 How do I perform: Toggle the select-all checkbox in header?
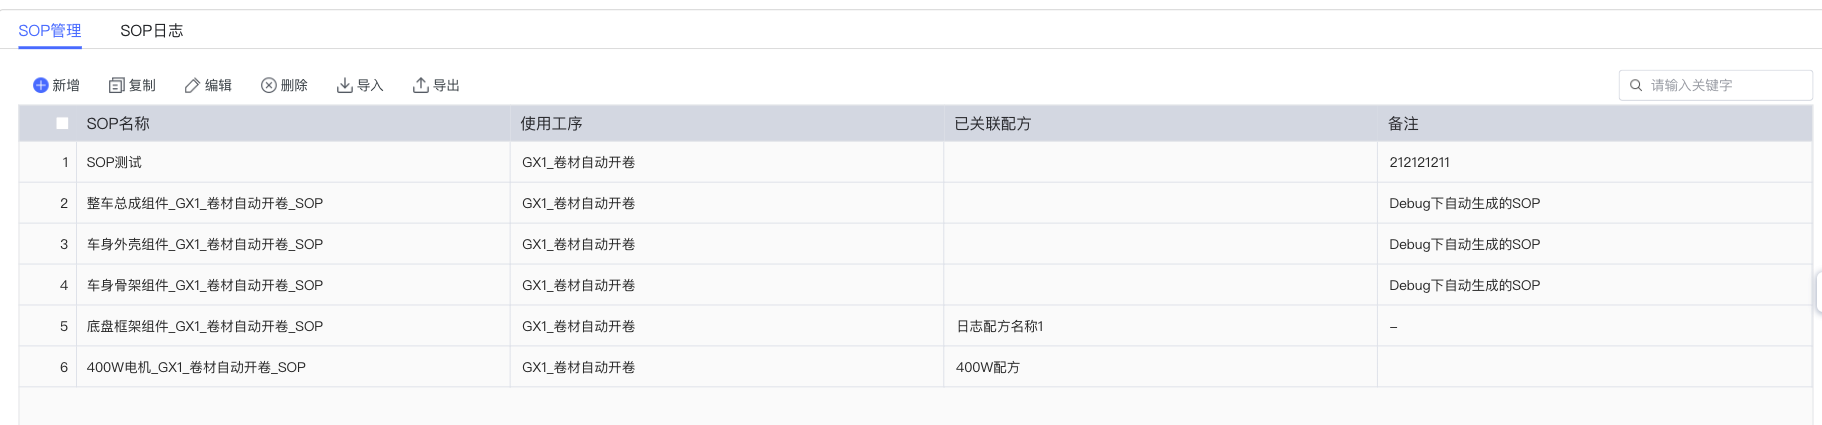coord(62,124)
